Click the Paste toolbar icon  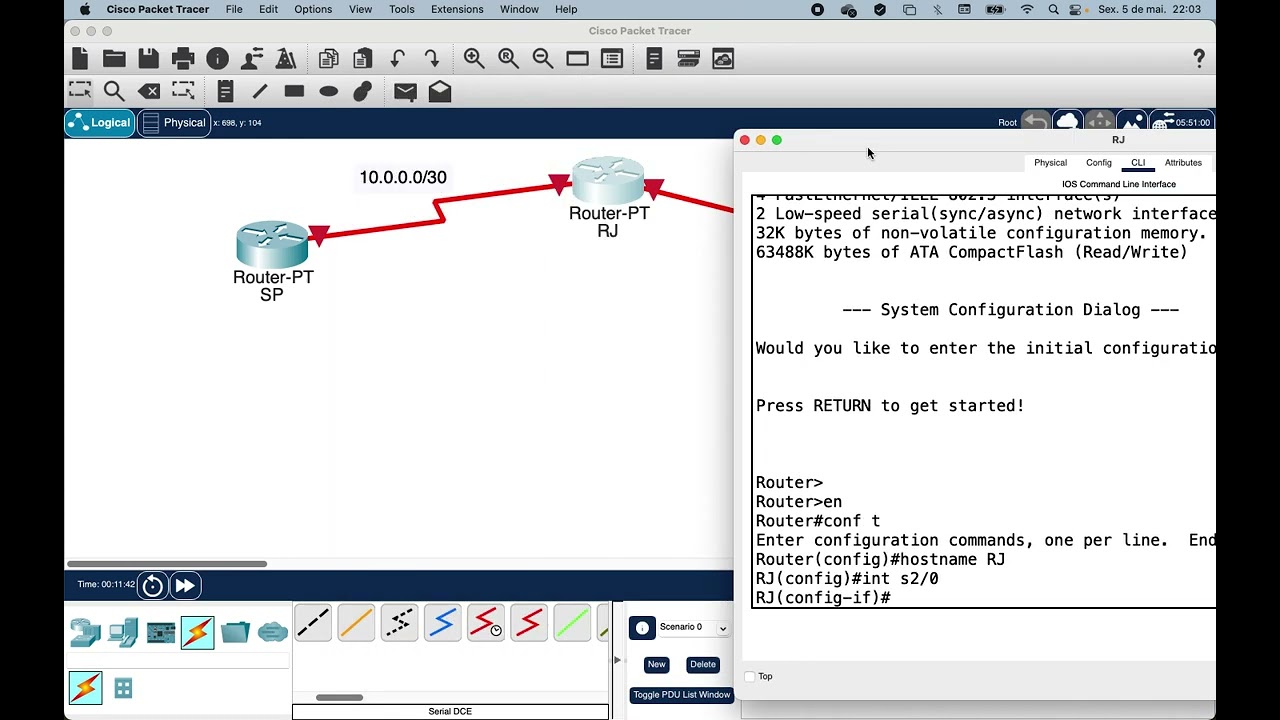362,59
